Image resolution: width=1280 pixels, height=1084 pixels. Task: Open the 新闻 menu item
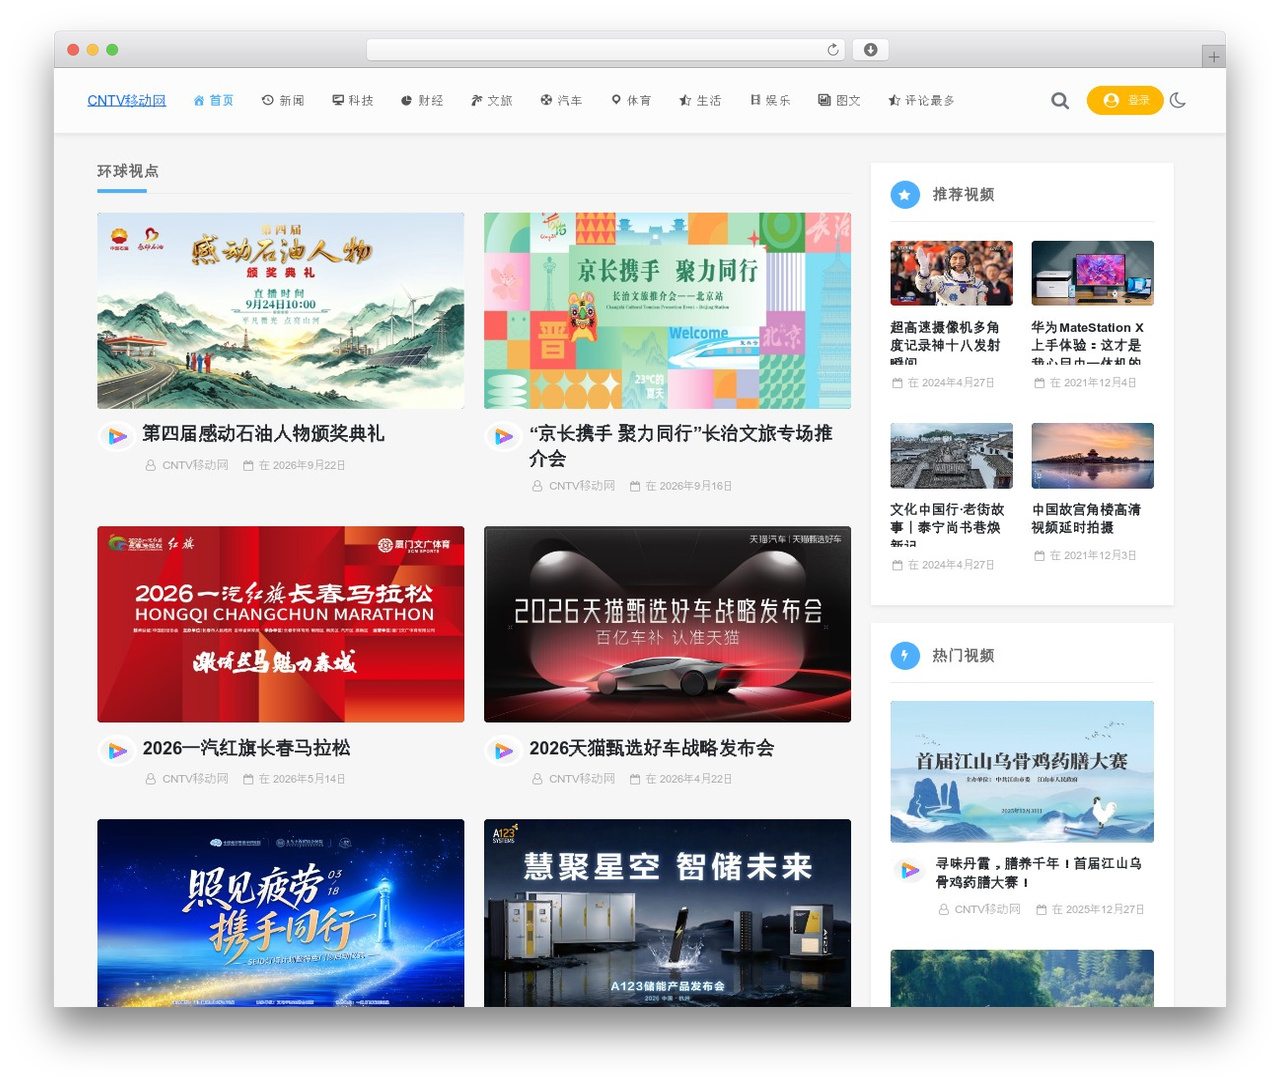[283, 100]
